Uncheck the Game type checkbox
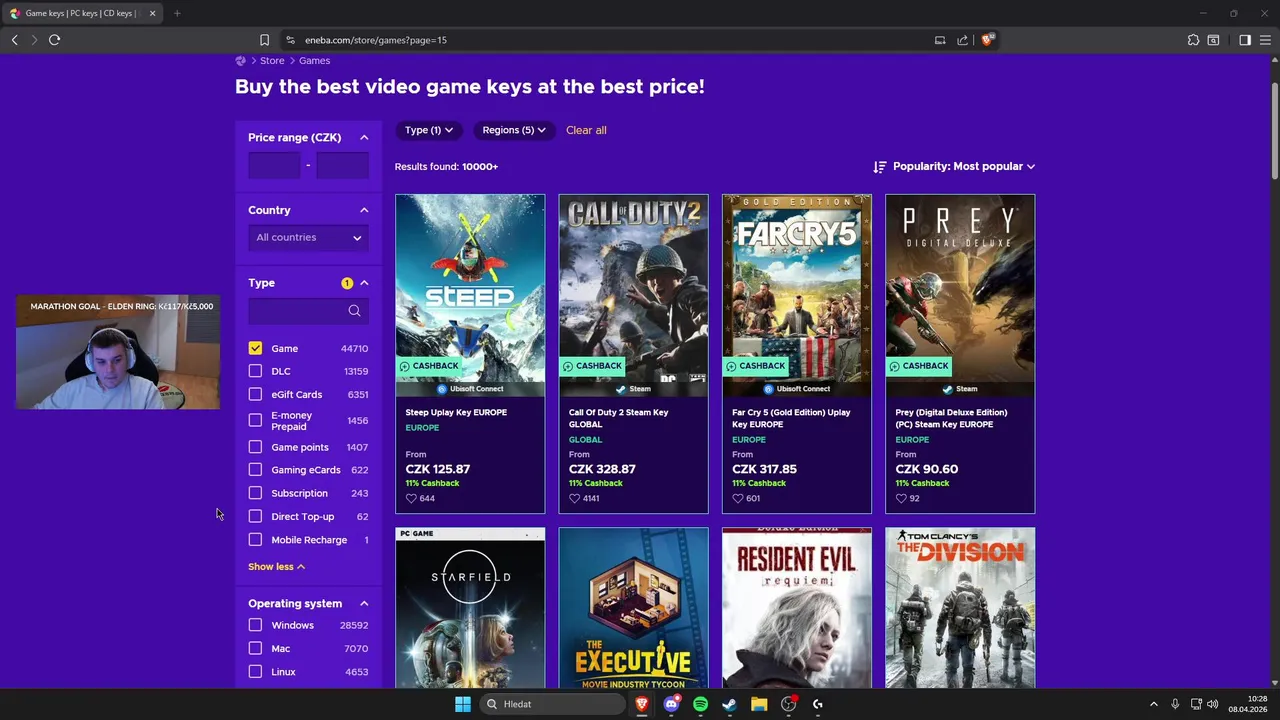 coord(255,348)
